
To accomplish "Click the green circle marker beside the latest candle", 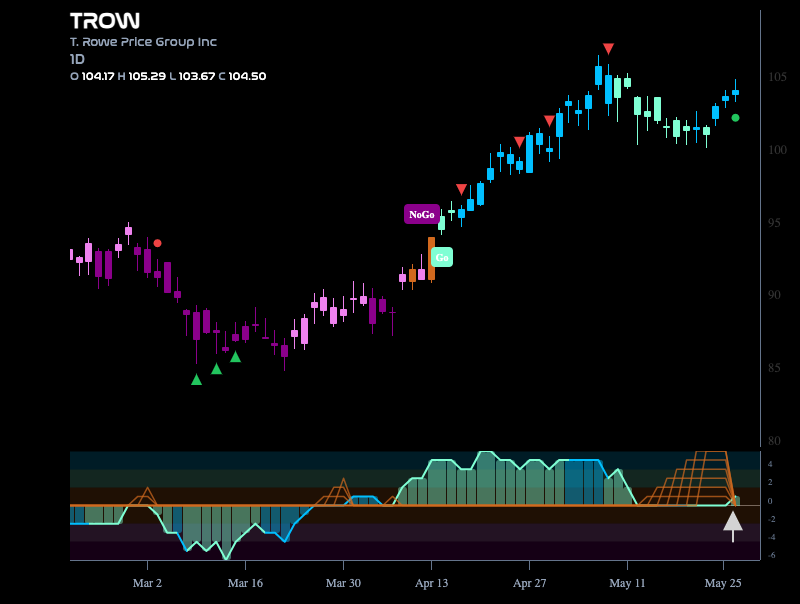I will pyautogui.click(x=735, y=118).
